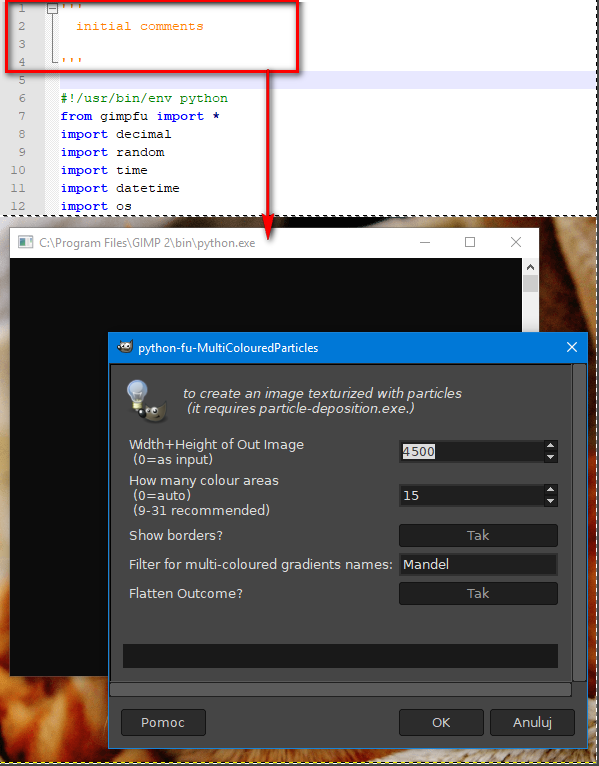Click the GIMP Wilber icon in dialog title
The height and width of the screenshot is (766, 599).
125,347
